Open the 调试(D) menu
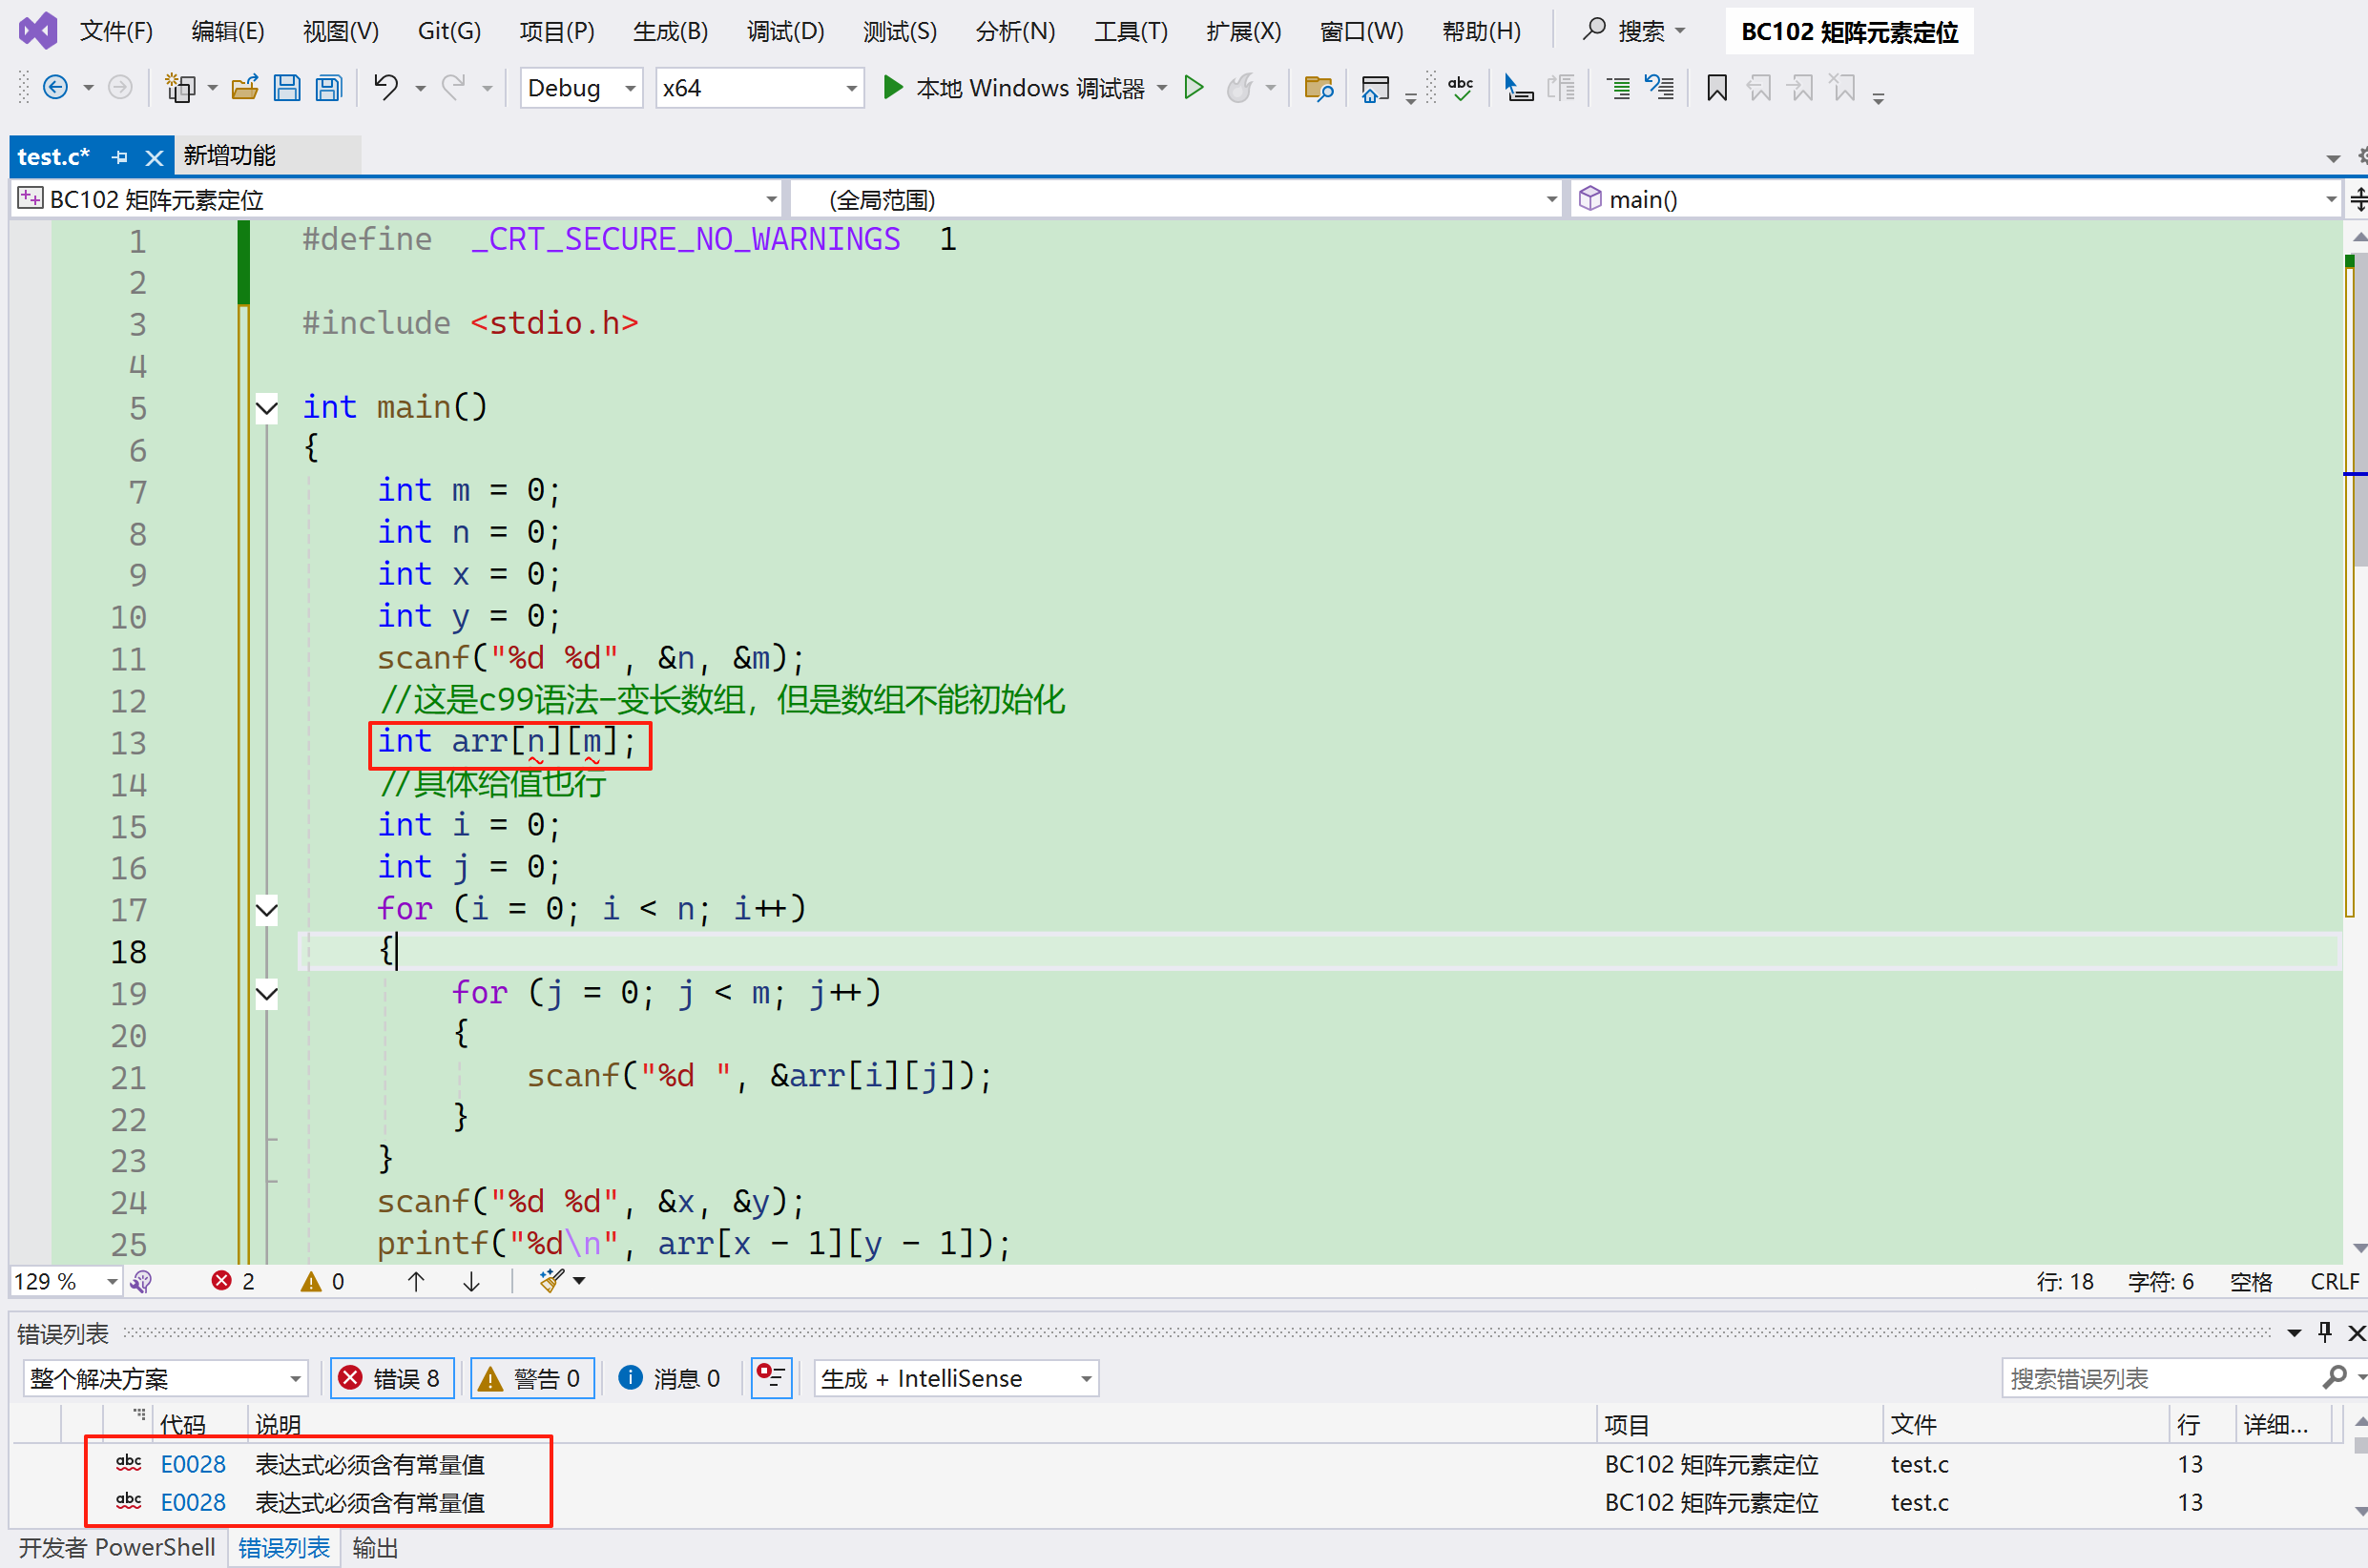Screen dimensions: 2368x1568 pyautogui.click(x=785, y=31)
